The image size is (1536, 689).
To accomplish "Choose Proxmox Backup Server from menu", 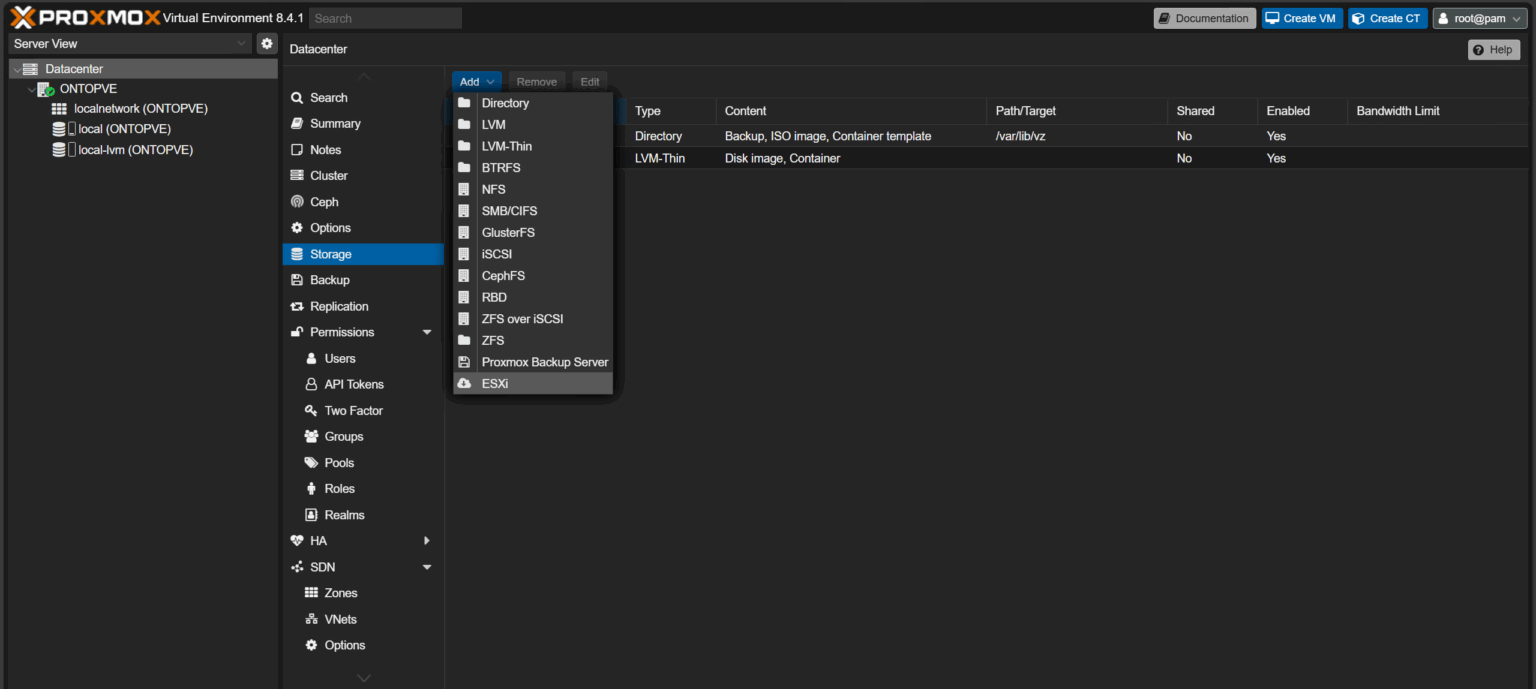I will tap(533, 362).
